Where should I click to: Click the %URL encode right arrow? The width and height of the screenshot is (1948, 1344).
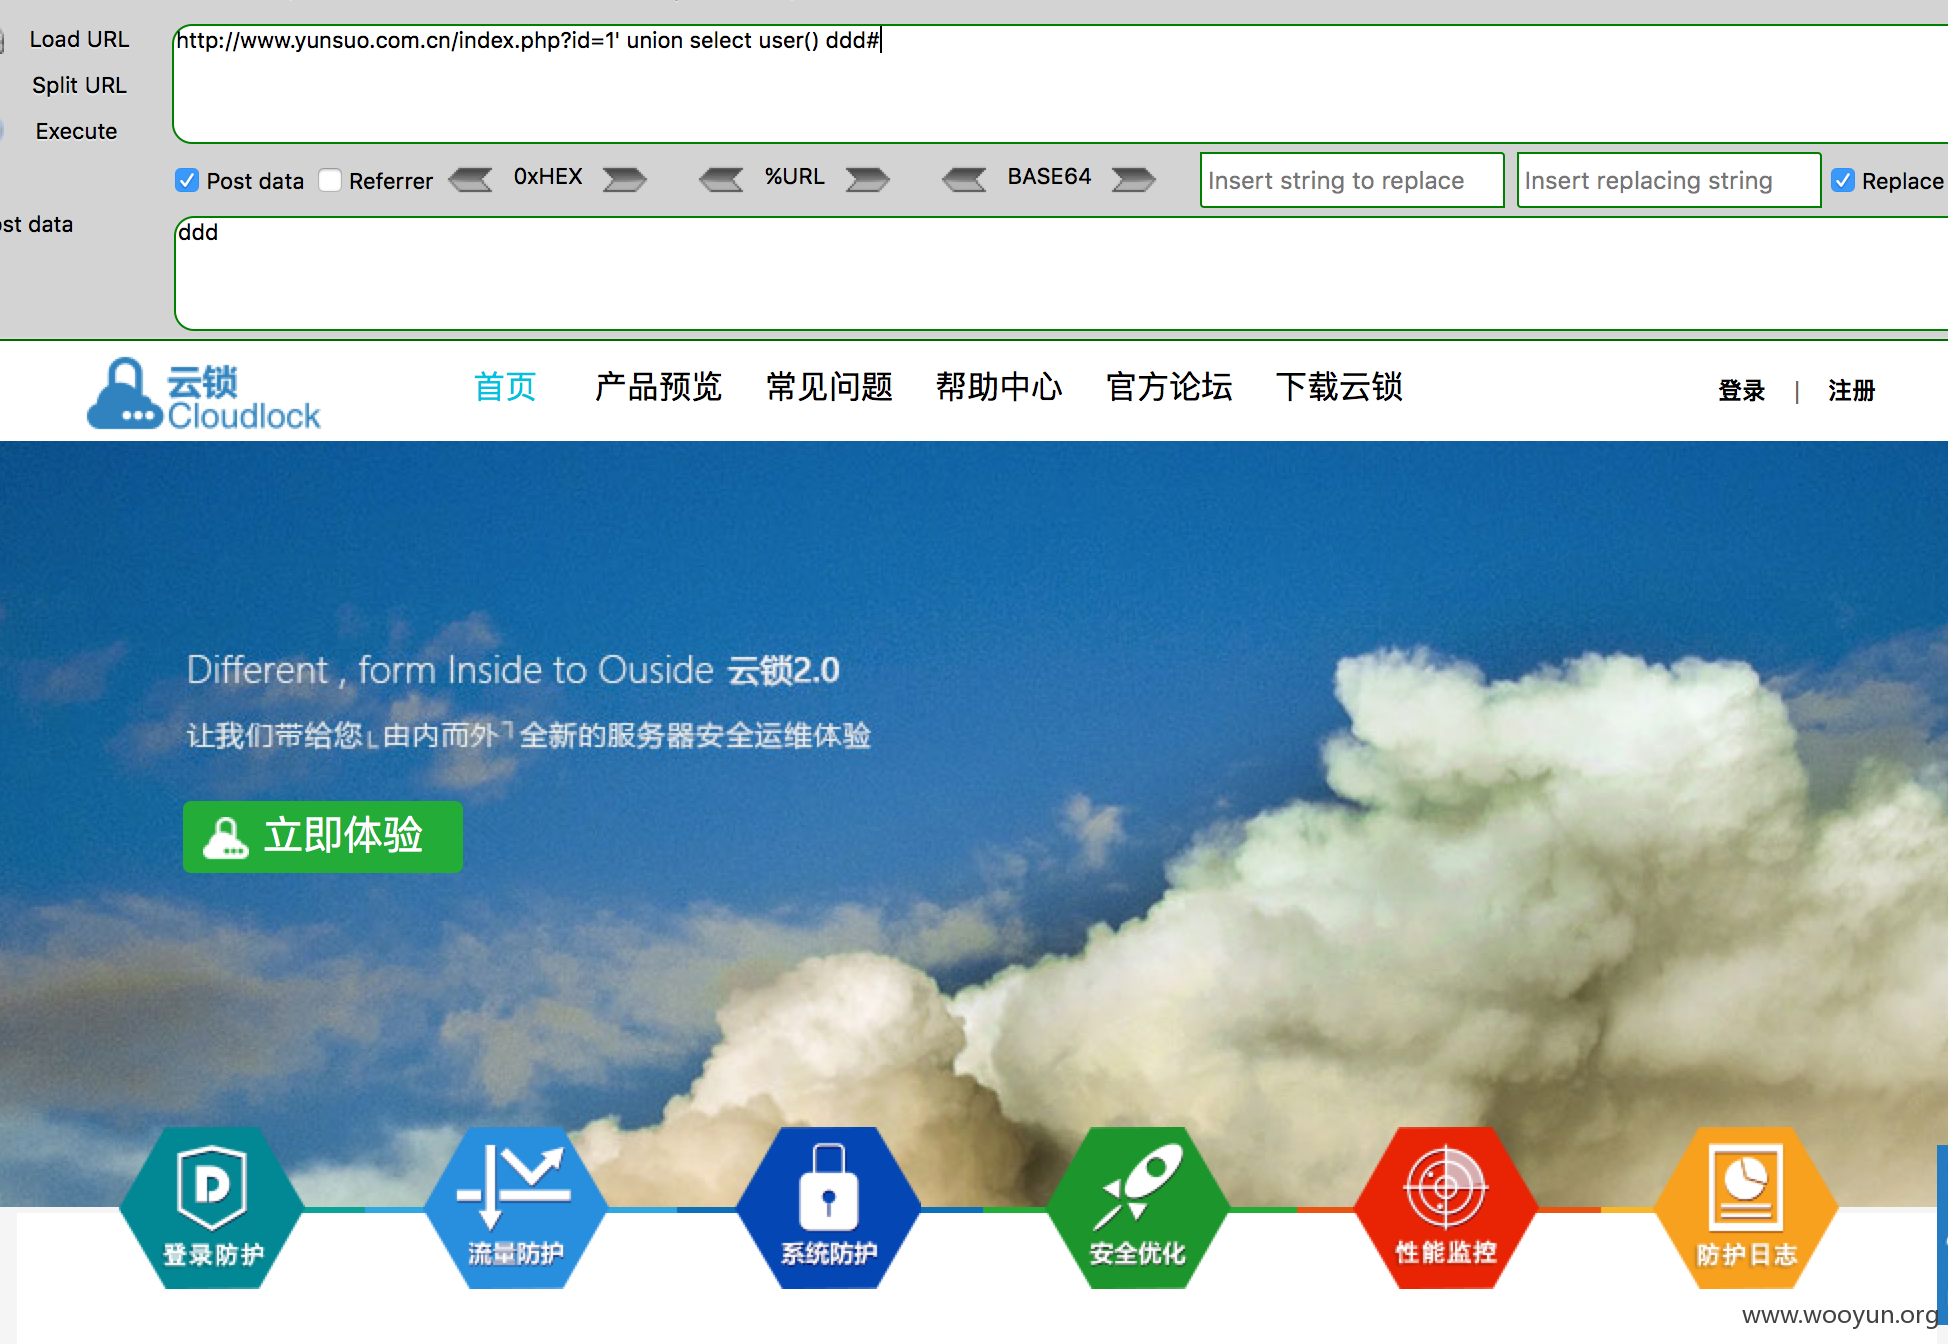(868, 180)
